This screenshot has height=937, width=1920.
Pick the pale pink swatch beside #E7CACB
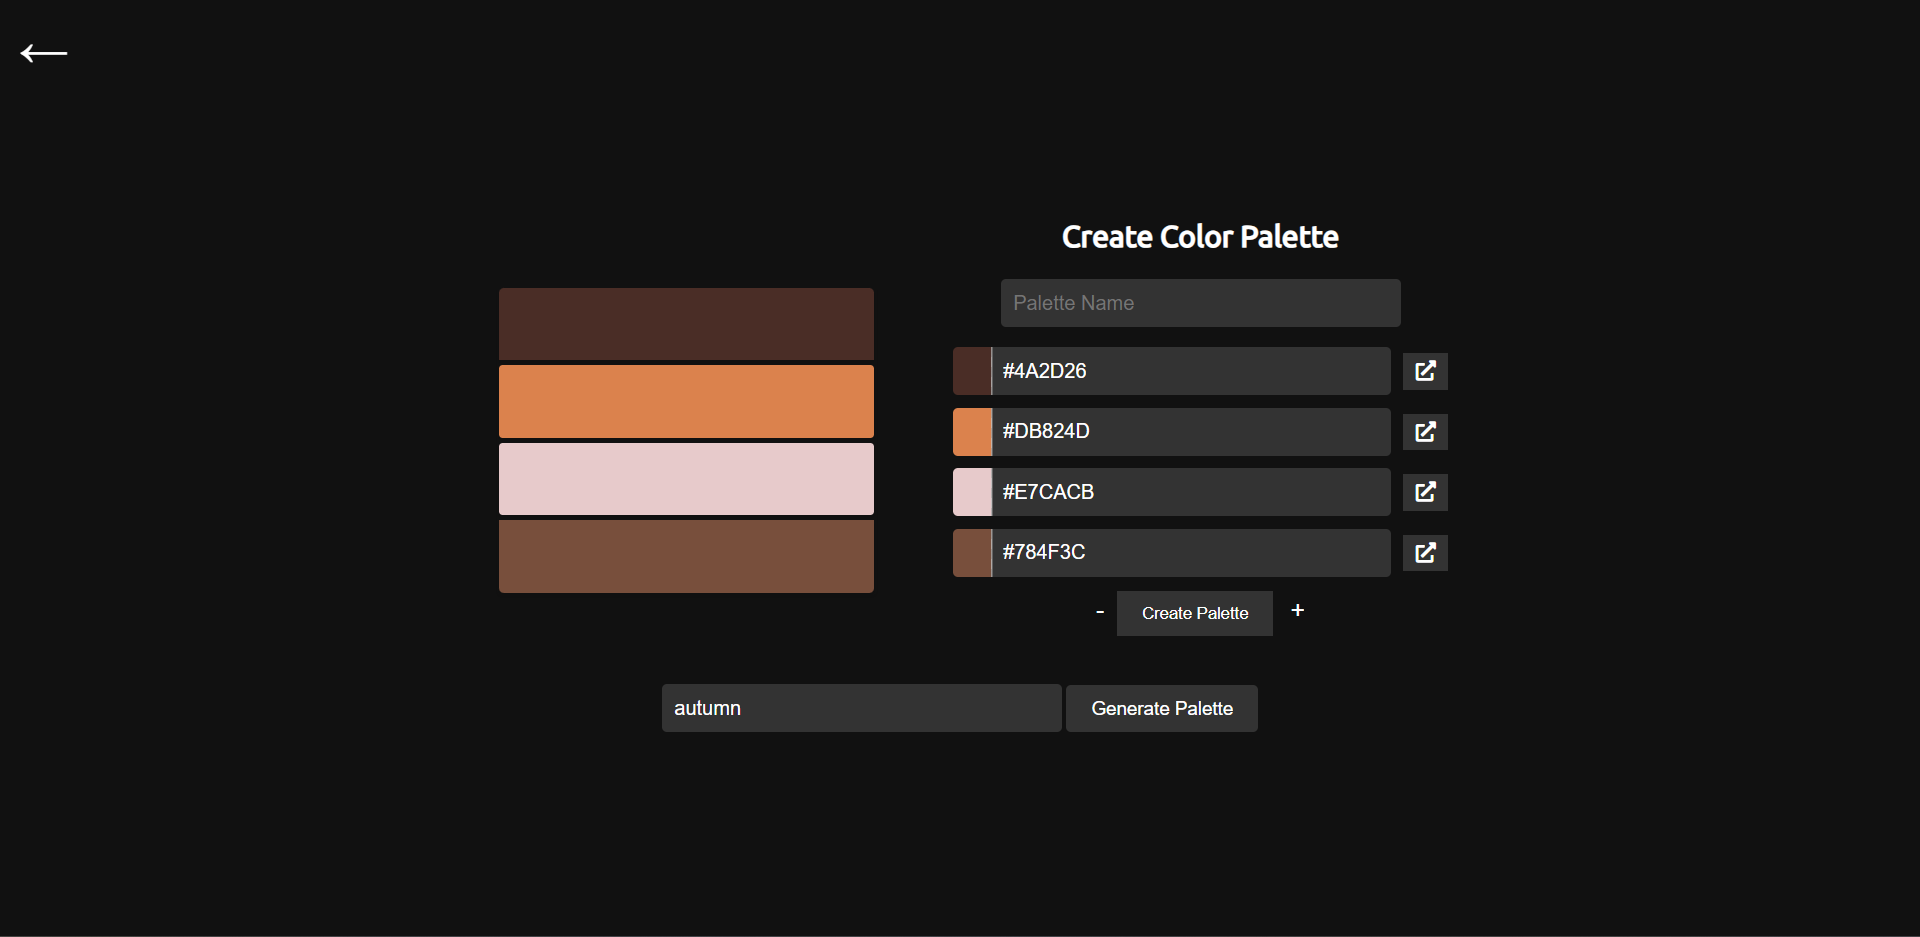point(971,492)
